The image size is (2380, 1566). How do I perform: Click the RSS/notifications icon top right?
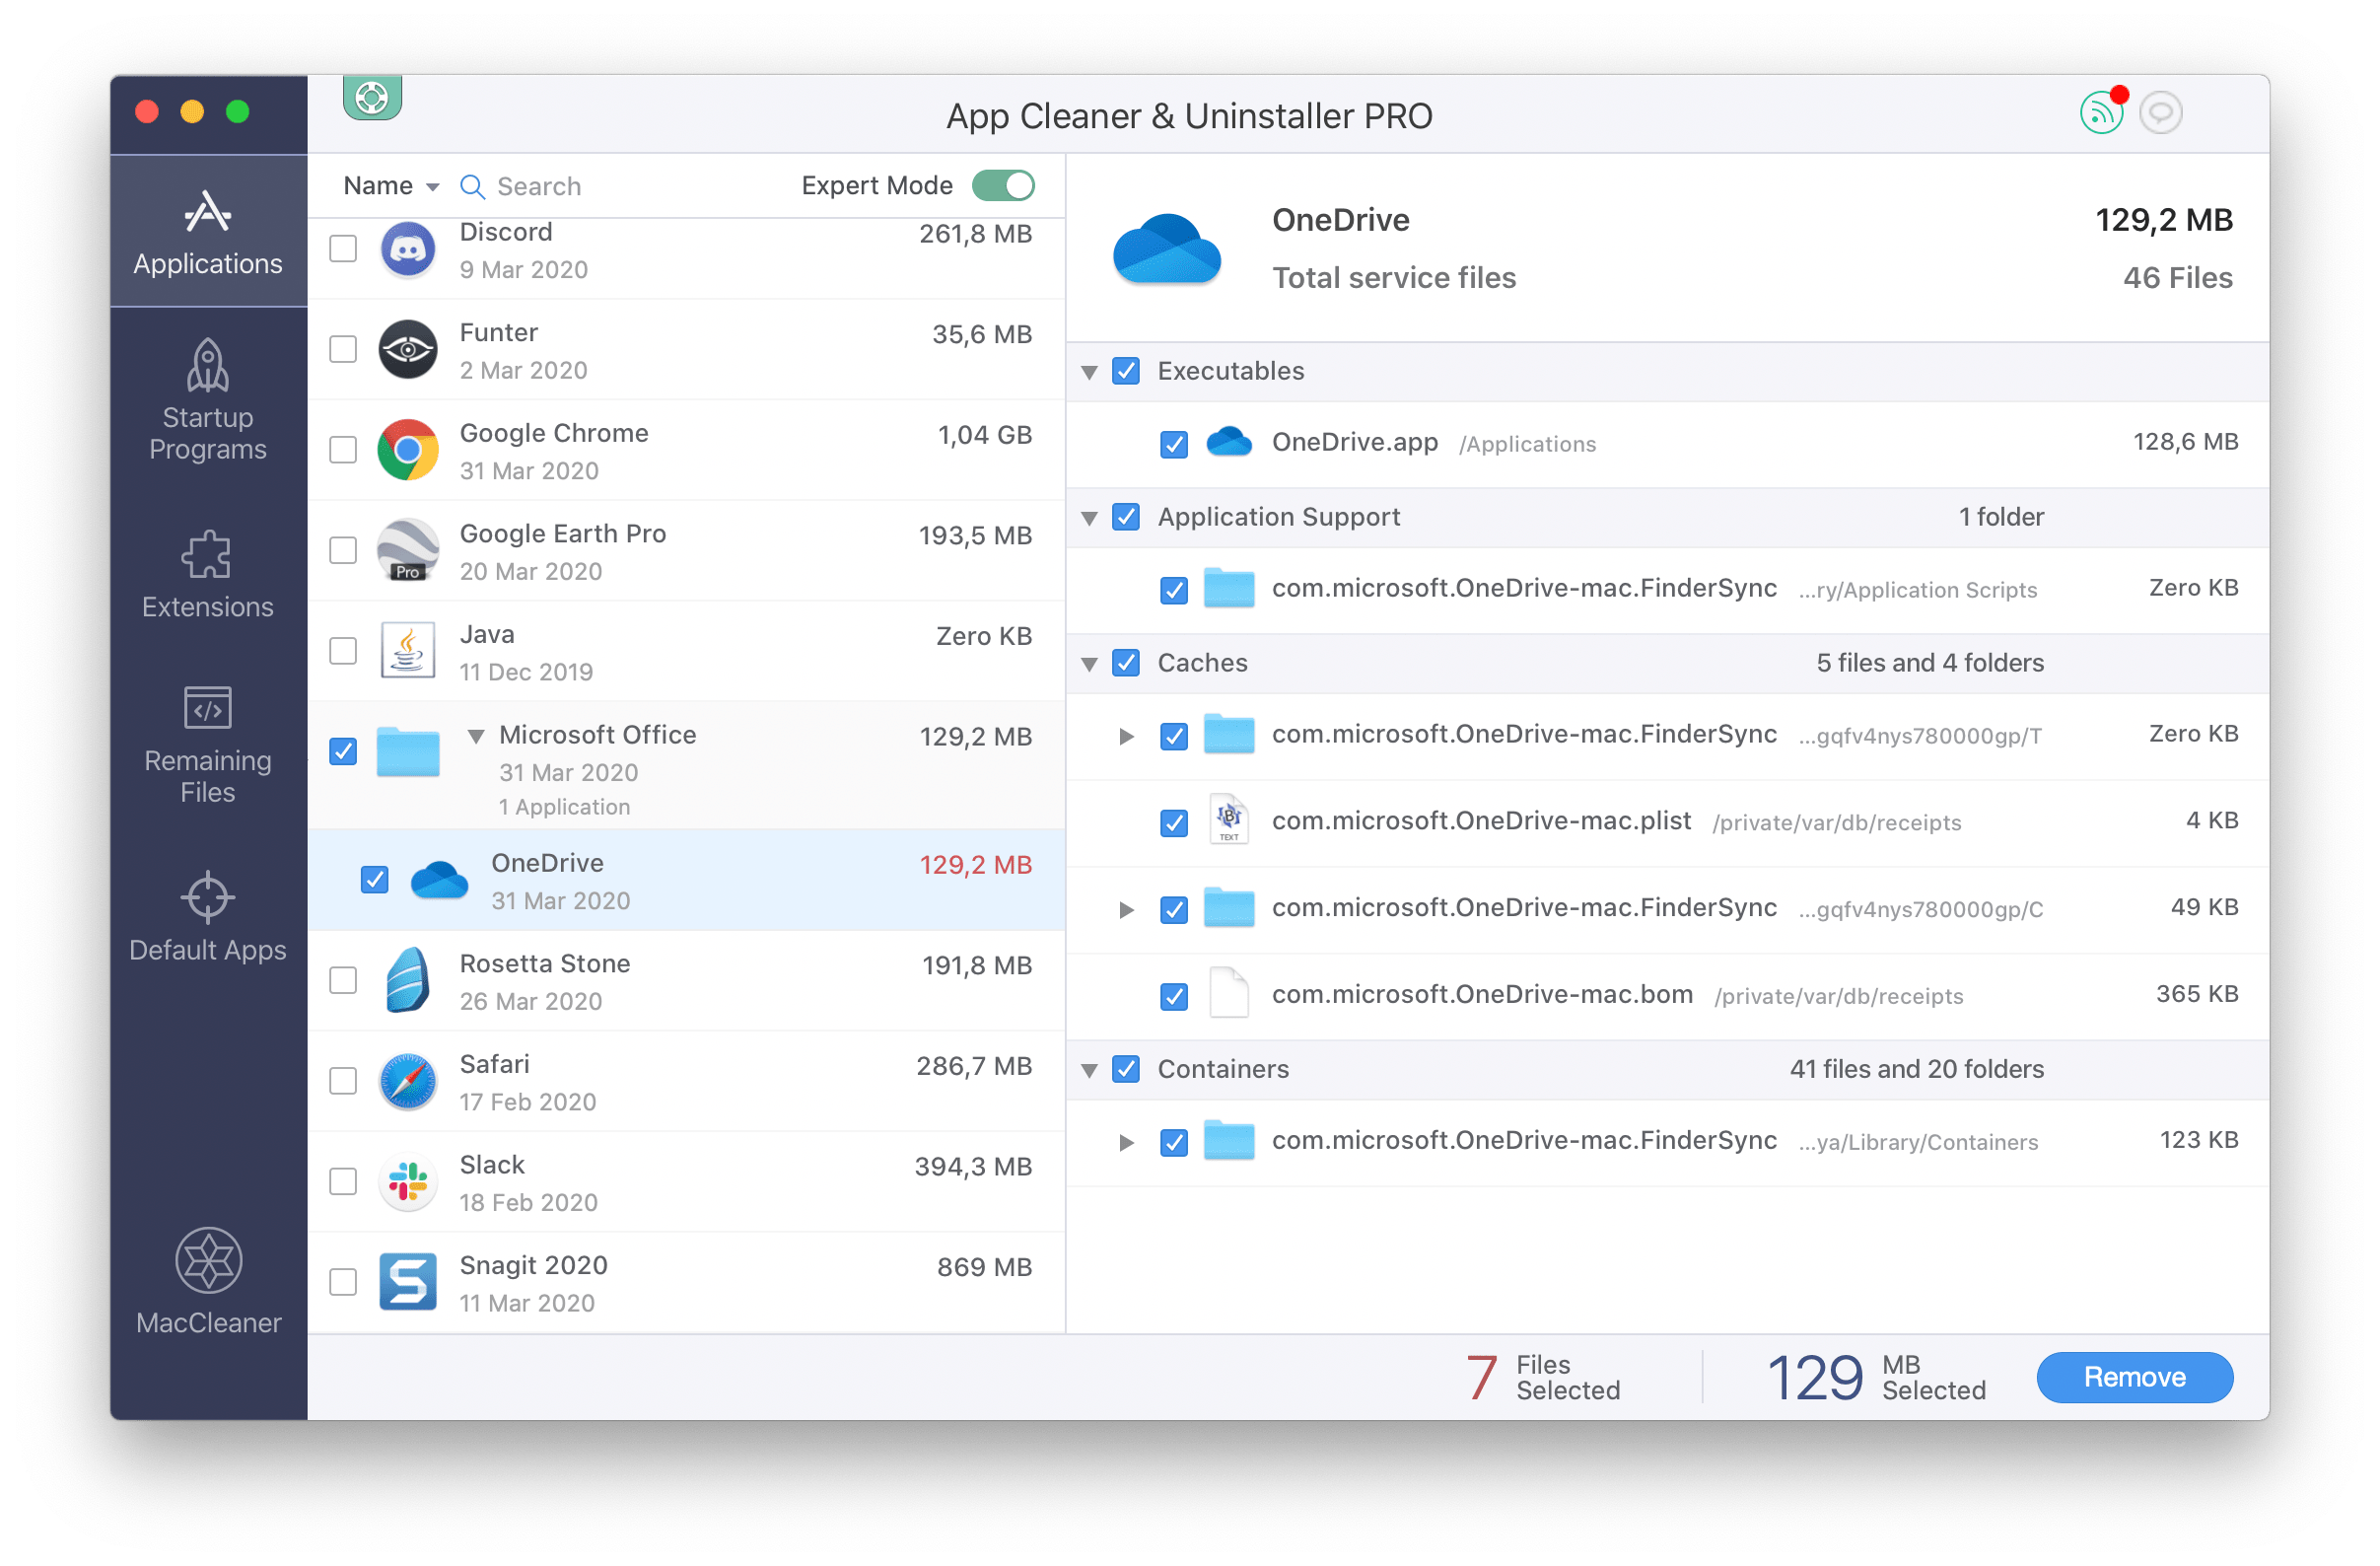point(2100,113)
